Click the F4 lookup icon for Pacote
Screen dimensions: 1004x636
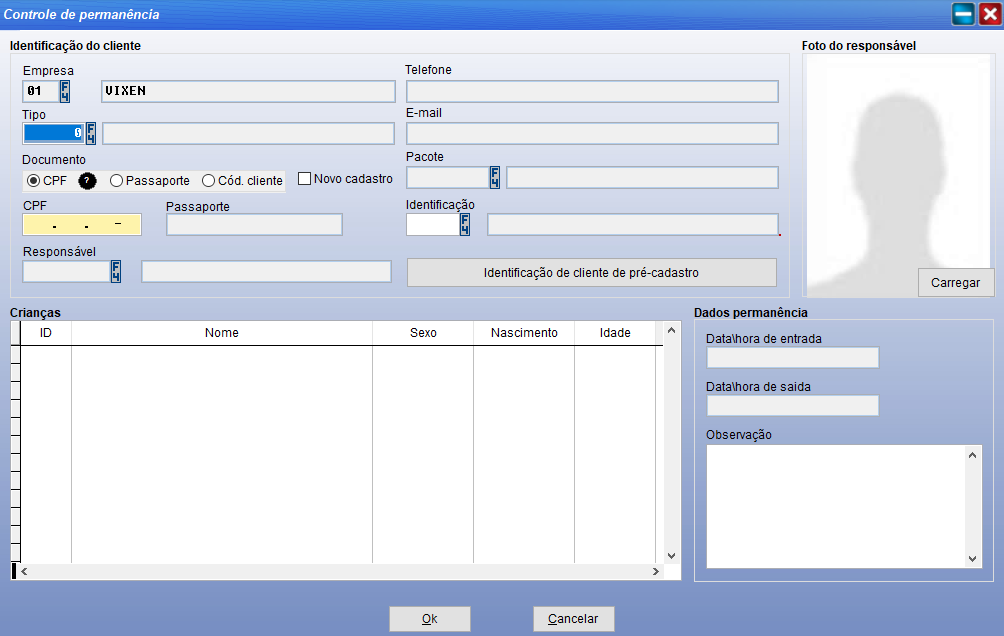point(494,178)
